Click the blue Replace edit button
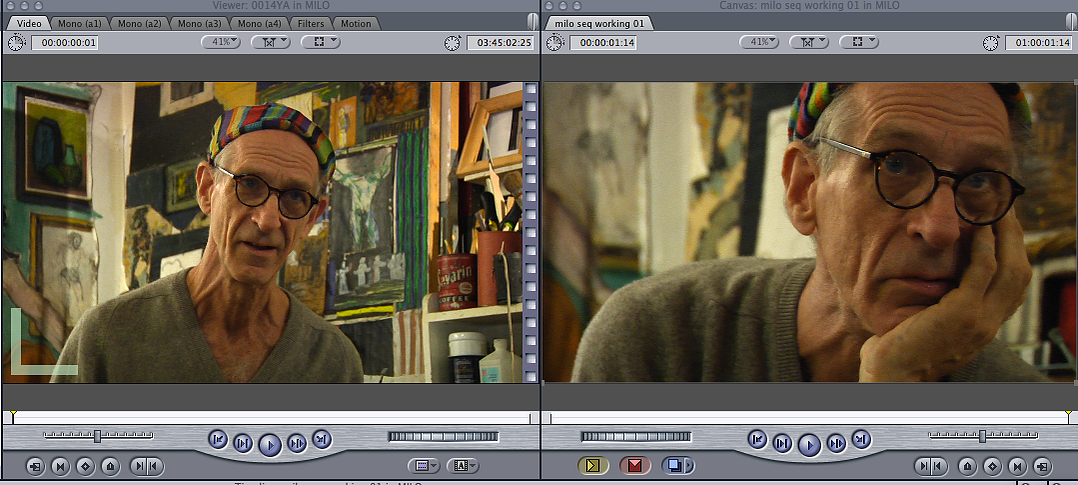 point(674,466)
